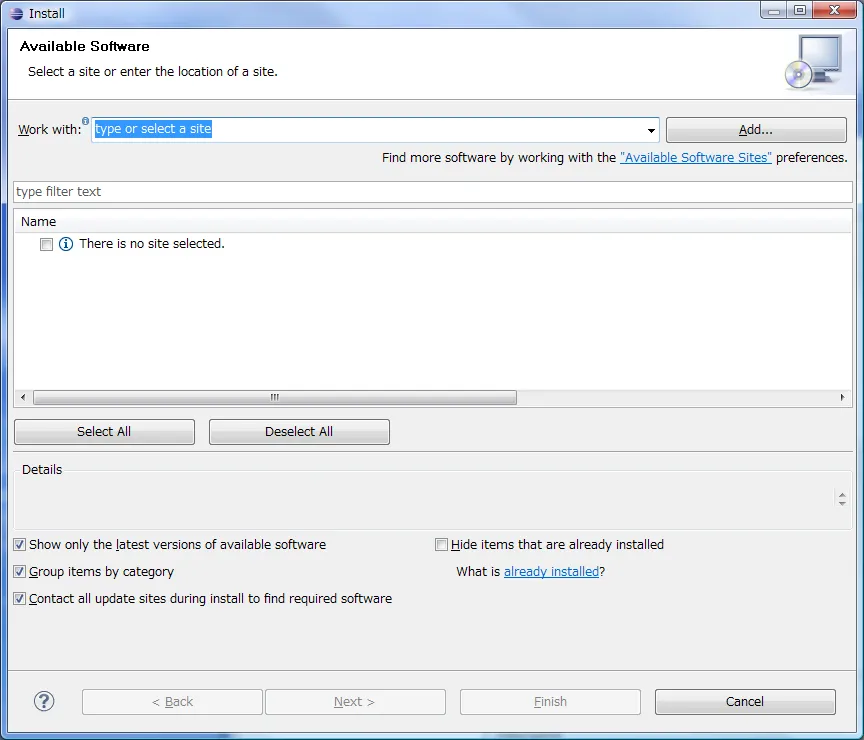This screenshot has height=740, width=864.
Task: Check the 'There is no site selected' checkbox
Action: [x=46, y=244]
